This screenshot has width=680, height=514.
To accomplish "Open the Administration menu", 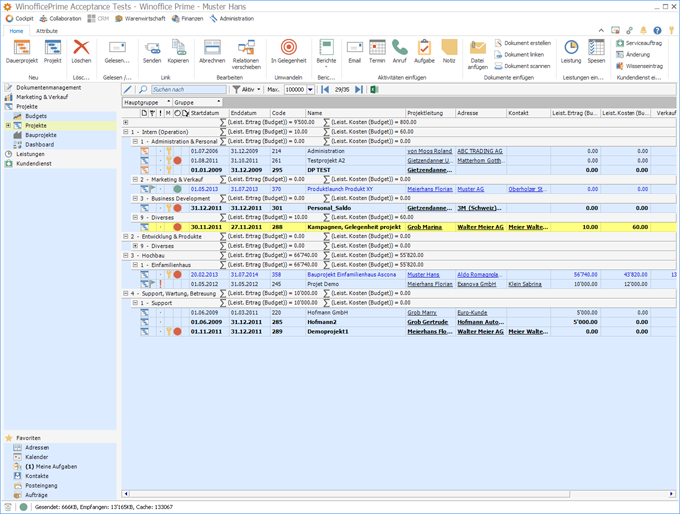I will point(232,19).
